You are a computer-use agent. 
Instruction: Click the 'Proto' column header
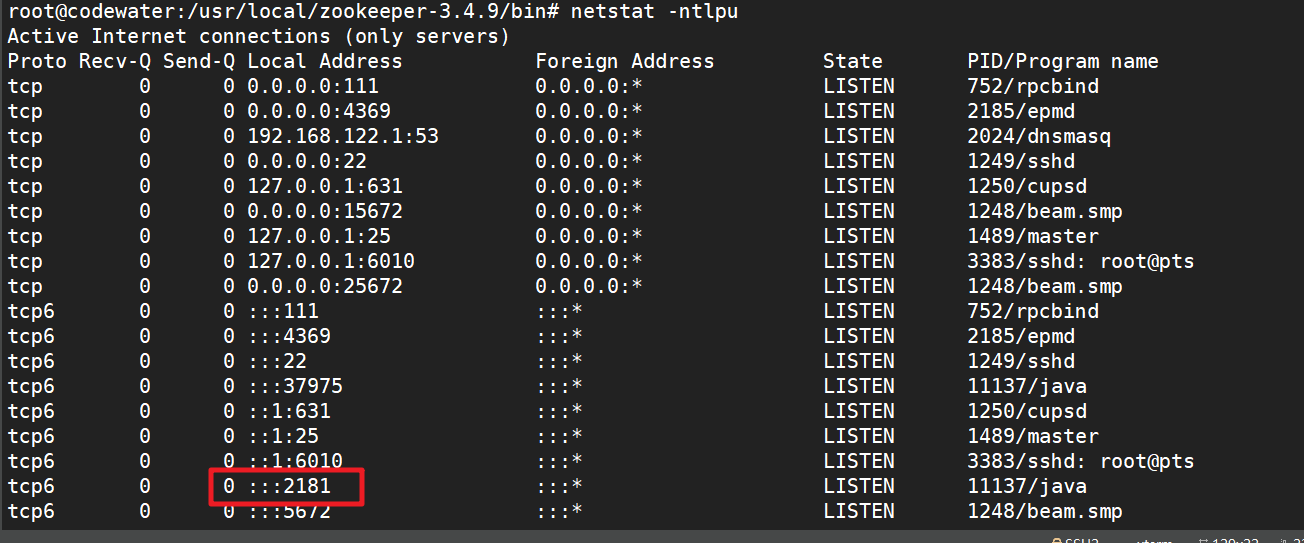pyautogui.click(x=37, y=62)
